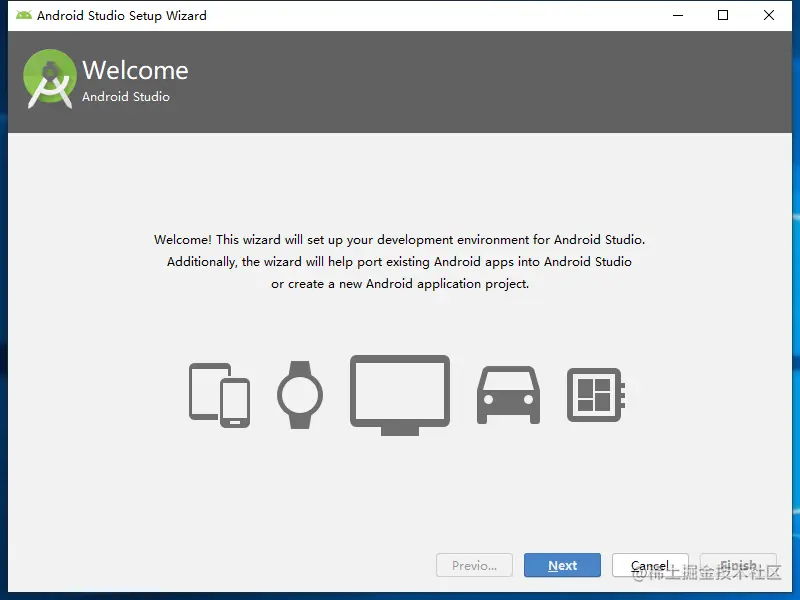Click the disabled Previous button
Screen dimensions: 800x600
[474, 565]
